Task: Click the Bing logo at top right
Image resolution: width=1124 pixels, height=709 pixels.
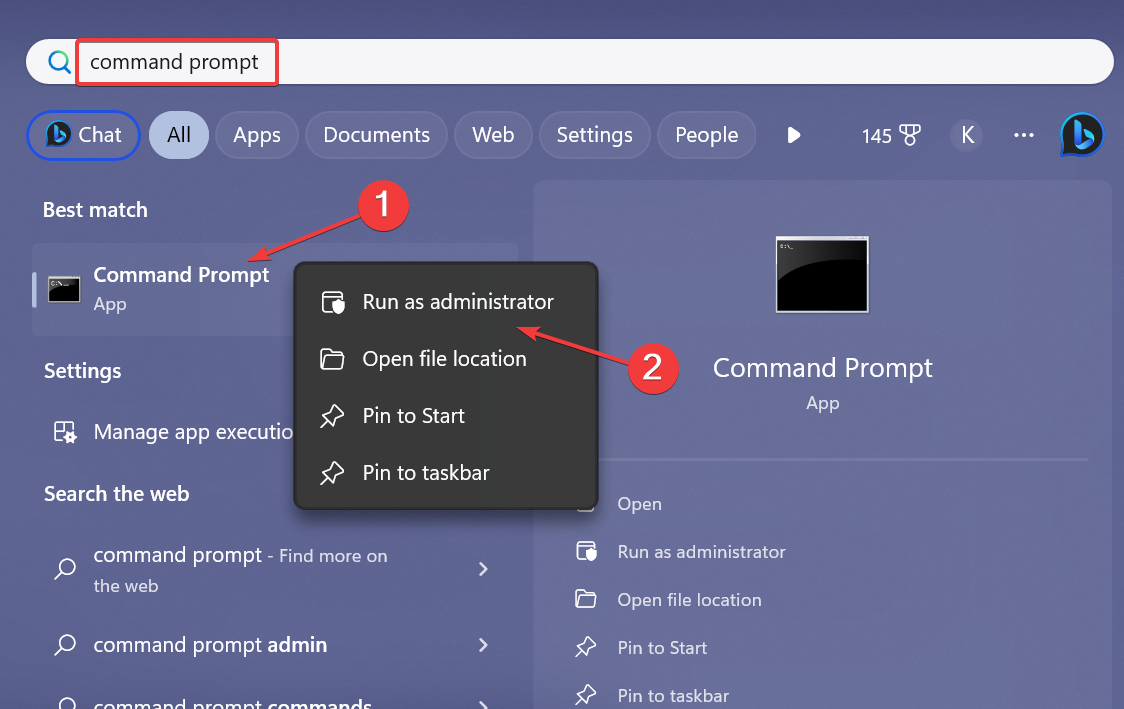Action: [1082, 135]
